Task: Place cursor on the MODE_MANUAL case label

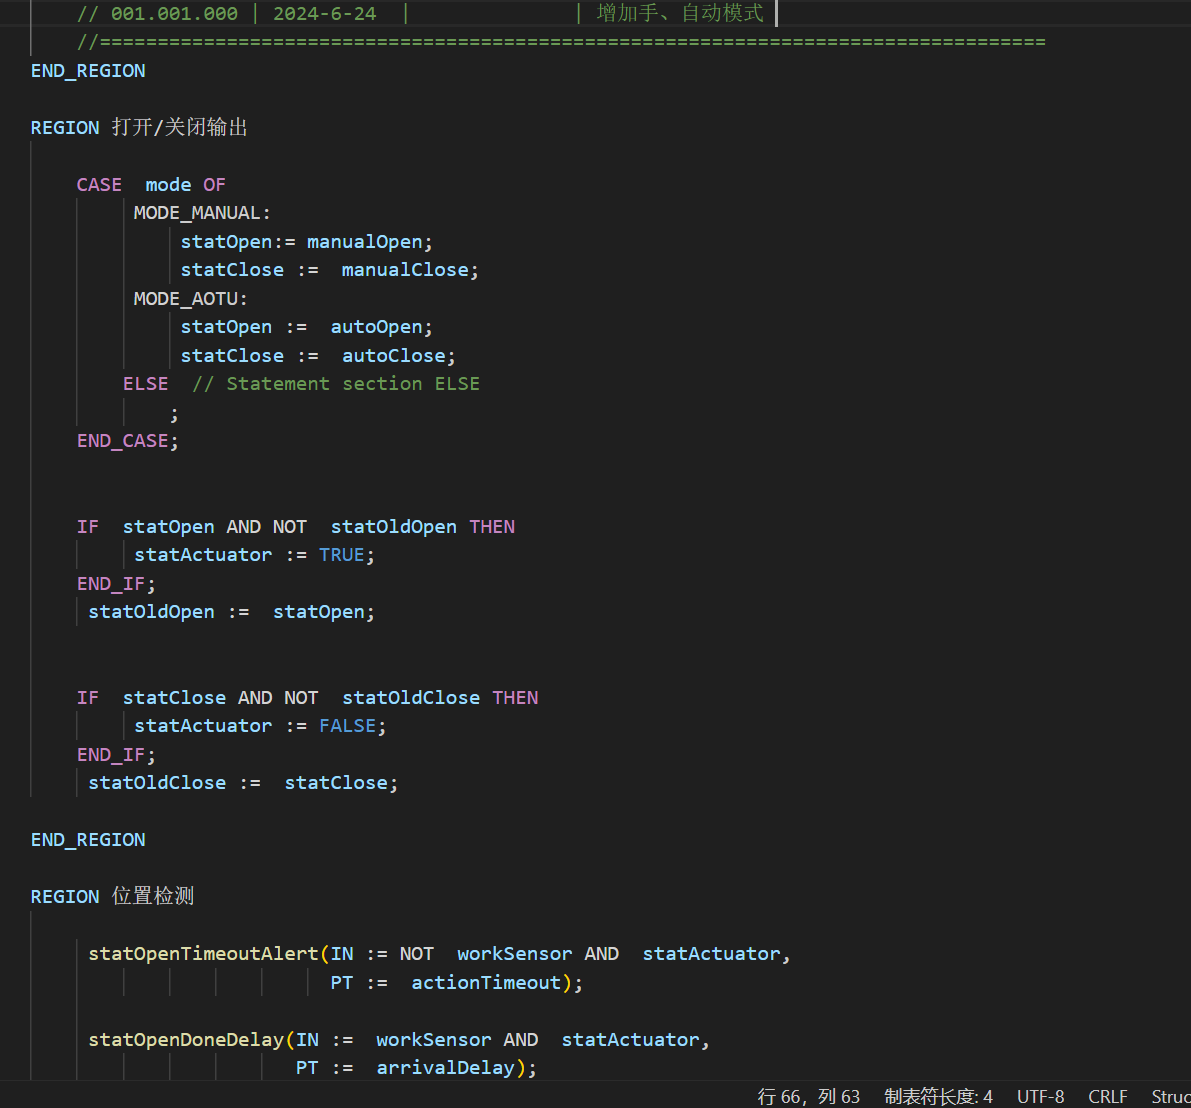Action: tap(201, 213)
